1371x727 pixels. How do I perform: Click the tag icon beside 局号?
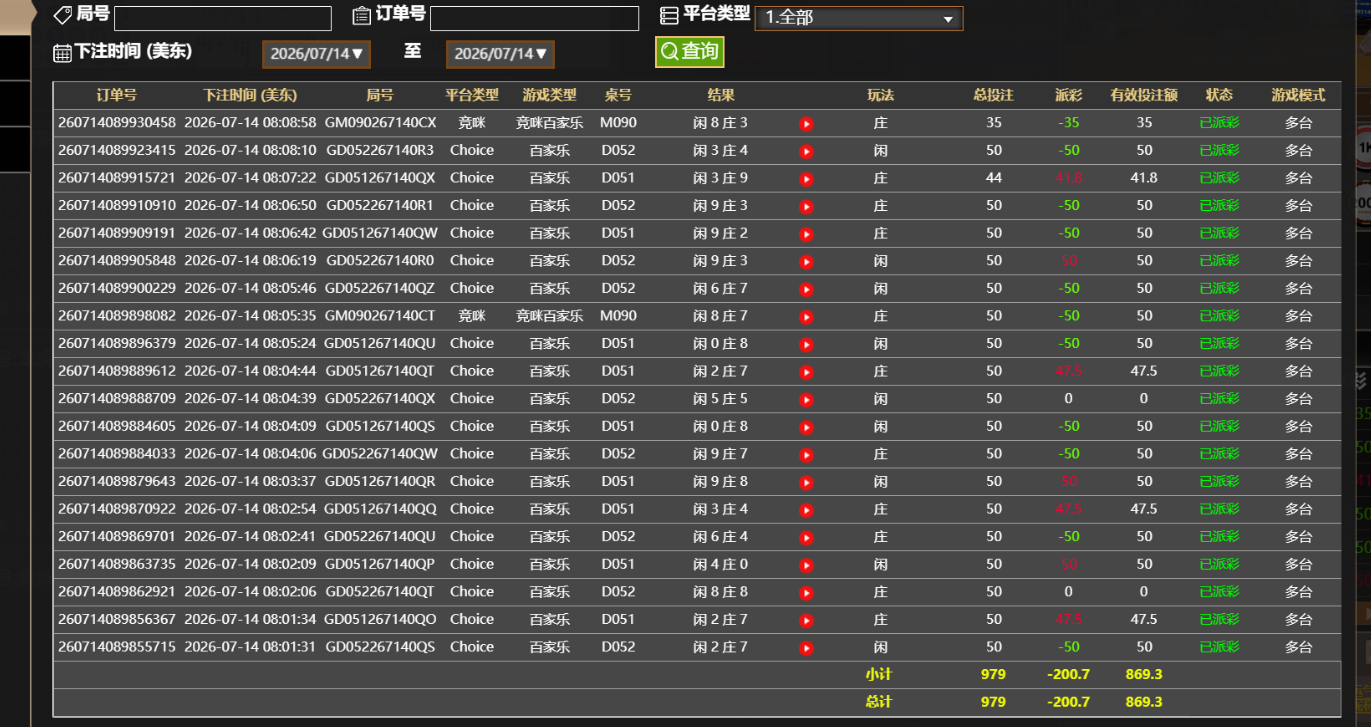62,15
